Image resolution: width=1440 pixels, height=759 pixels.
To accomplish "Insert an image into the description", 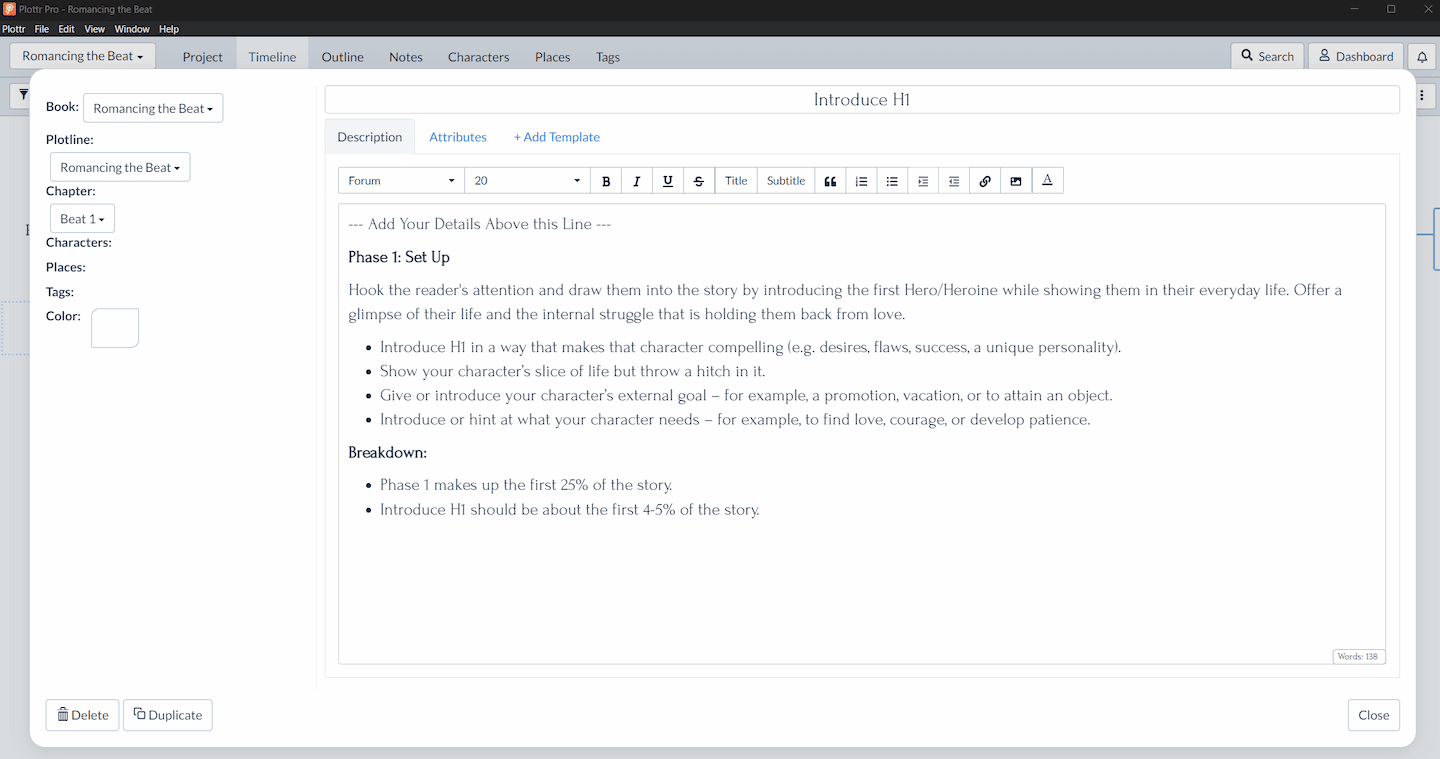I will point(1016,181).
